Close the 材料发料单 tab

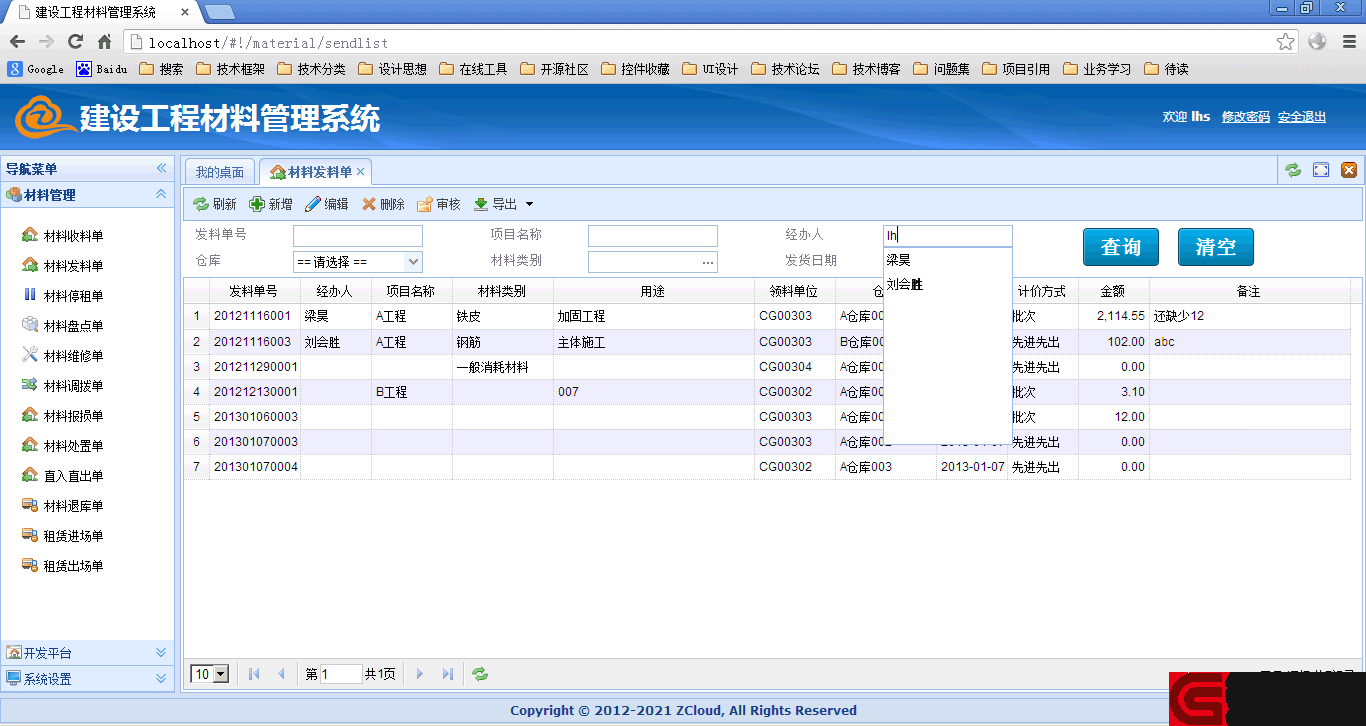pyautogui.click(x=361, y=172)
